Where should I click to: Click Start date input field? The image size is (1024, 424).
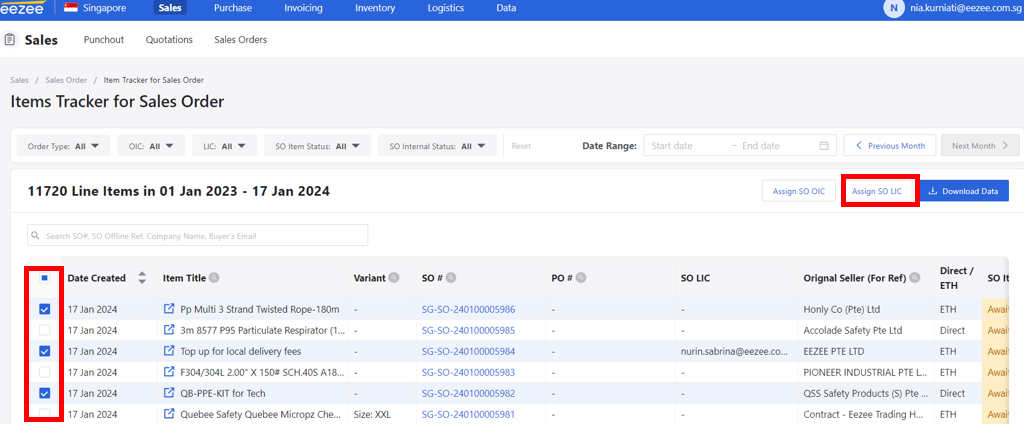tap(686, 146)
